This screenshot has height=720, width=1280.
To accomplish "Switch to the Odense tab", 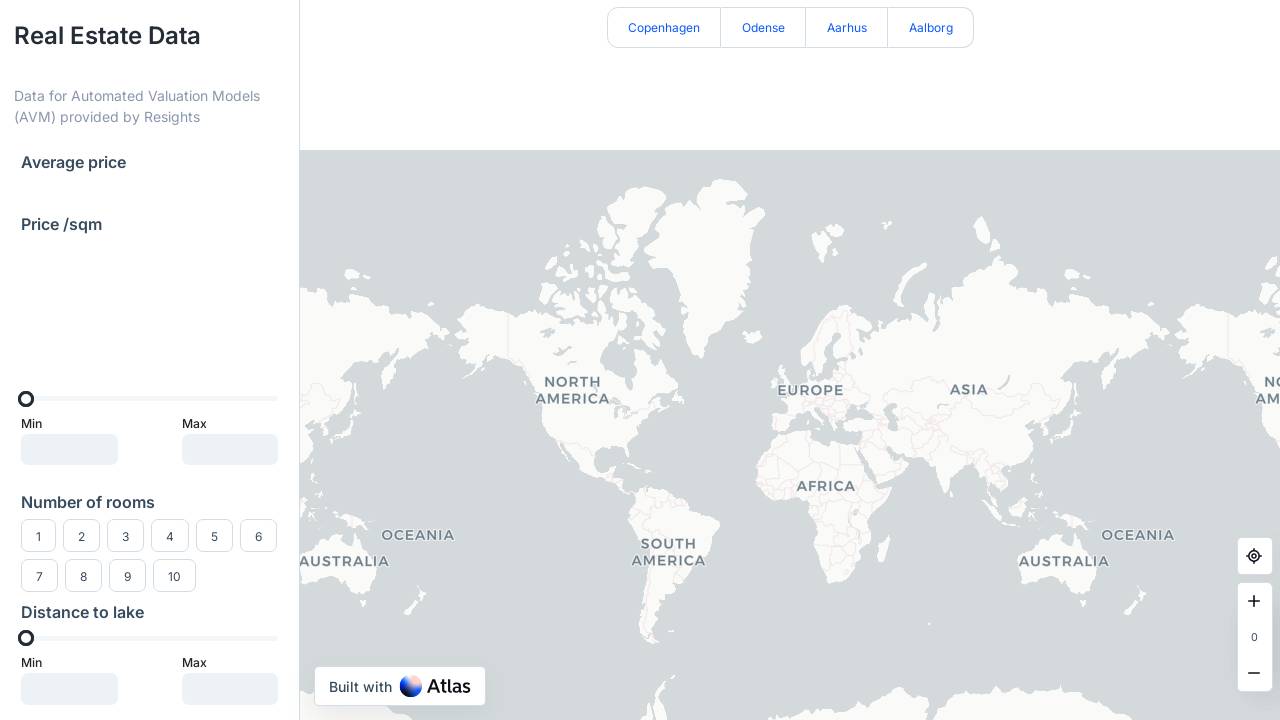I will tap(763, 28).
